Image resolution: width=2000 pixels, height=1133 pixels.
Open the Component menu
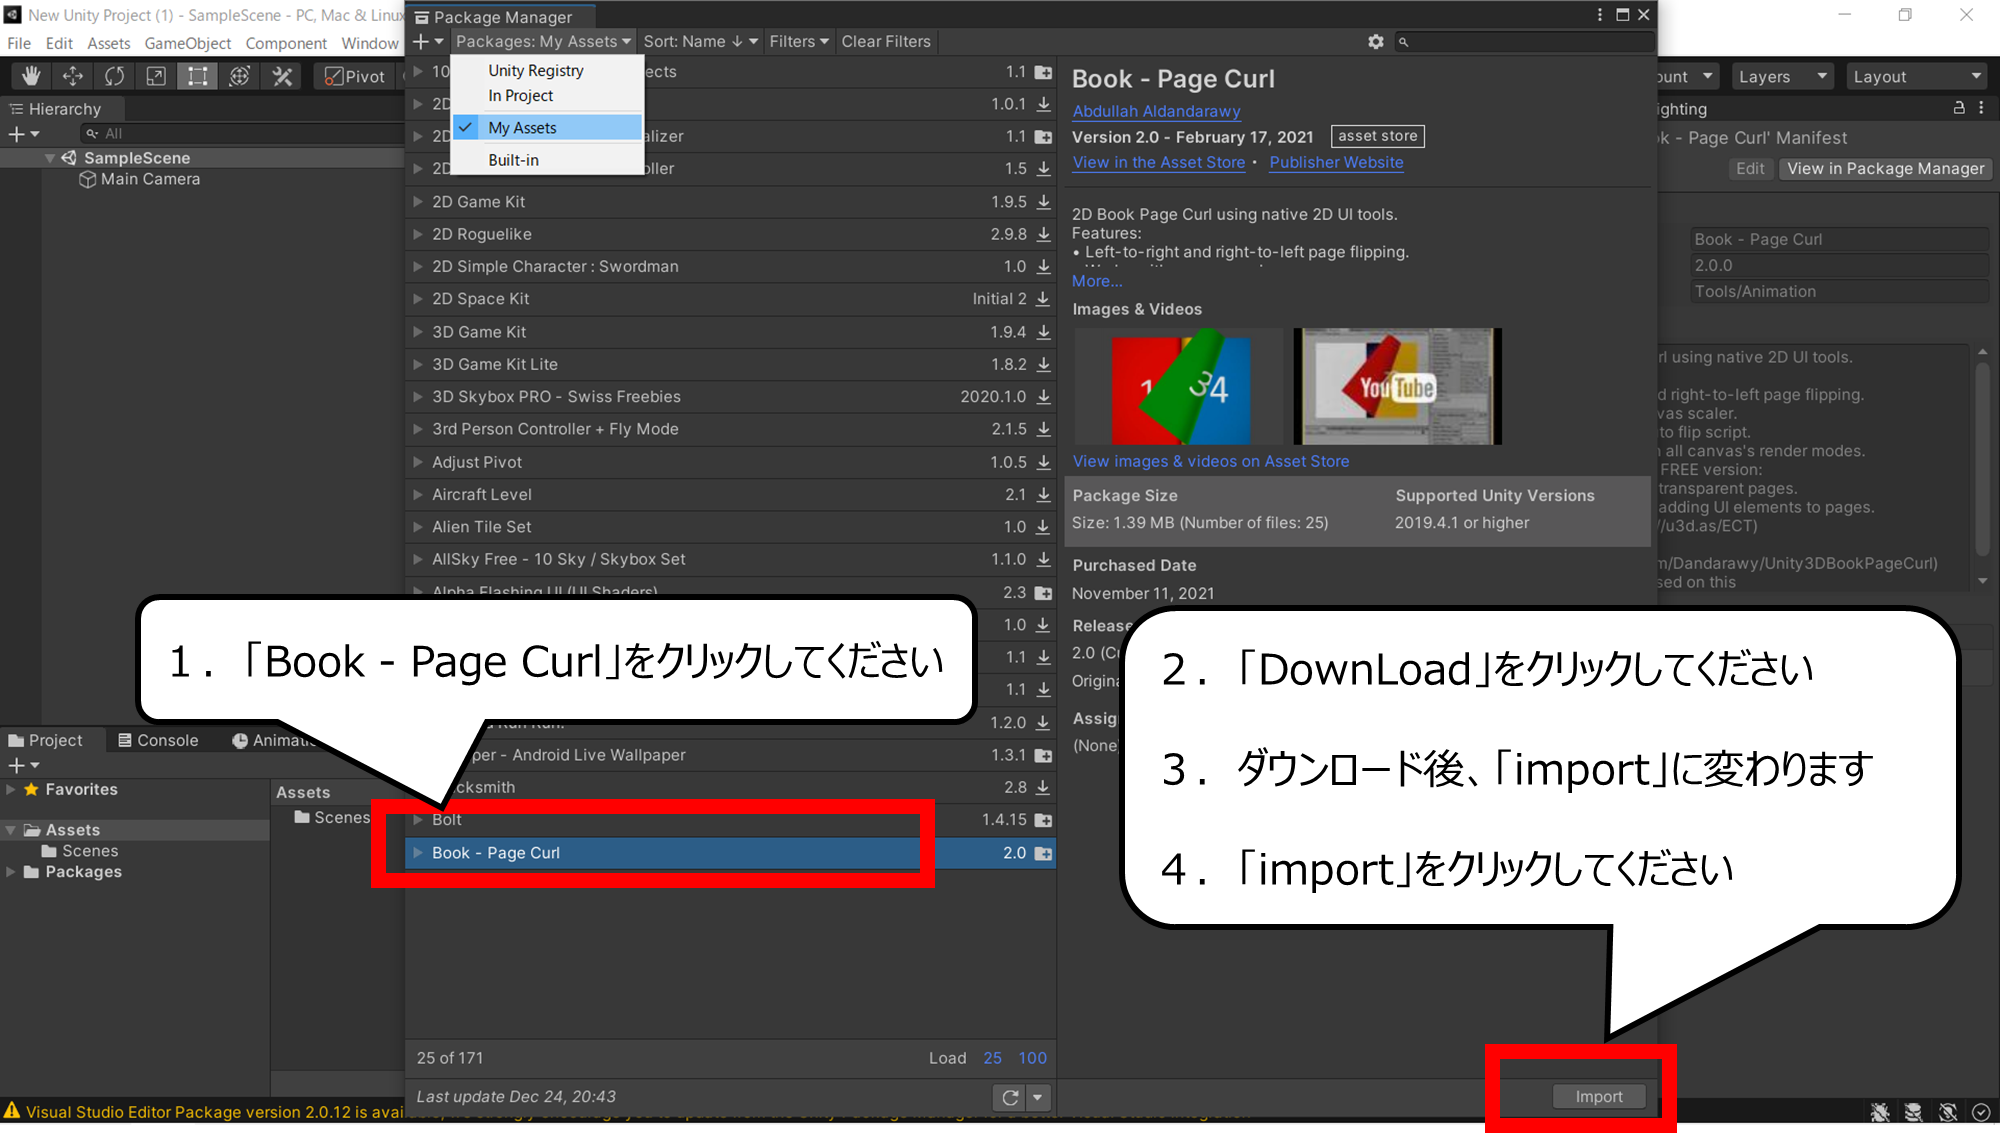pos(286,43)
